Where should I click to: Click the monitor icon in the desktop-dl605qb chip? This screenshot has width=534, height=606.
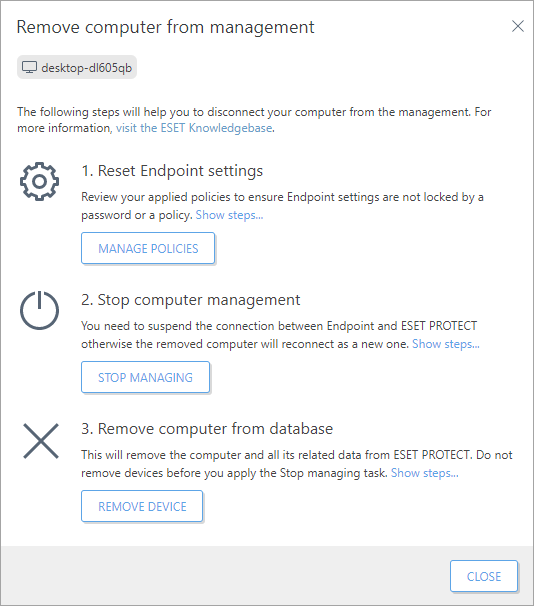(29, 67)
